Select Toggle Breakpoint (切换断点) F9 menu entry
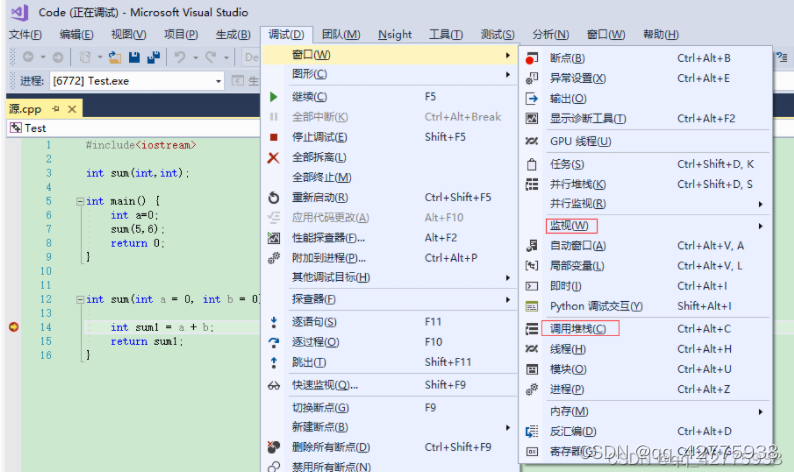This screenshot has height=472, width=794. (390, 408)
